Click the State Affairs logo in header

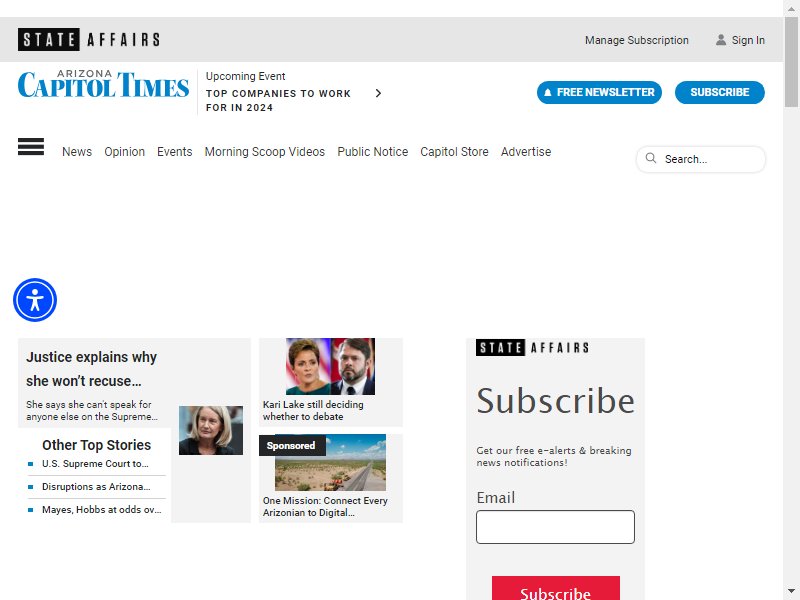(89, 39)
